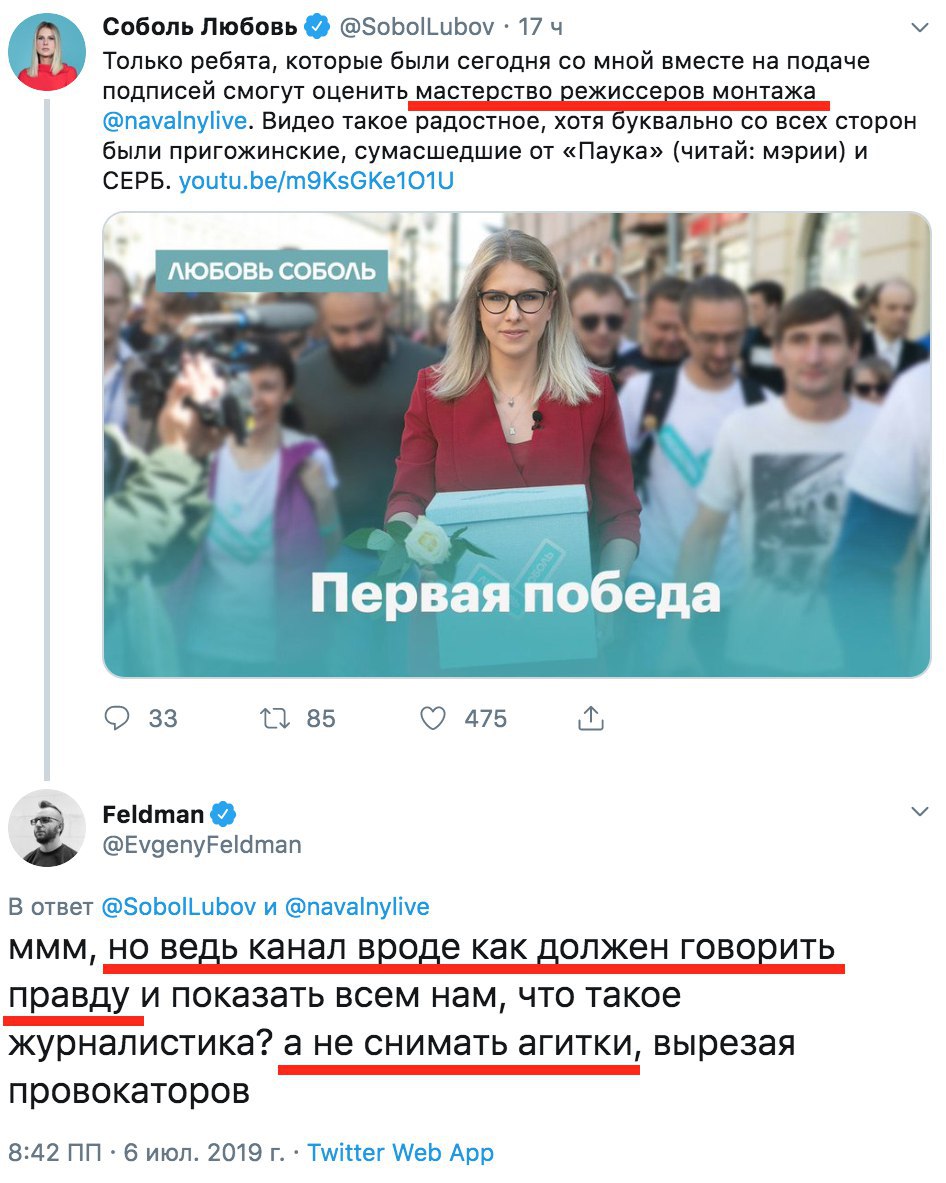Open the share icon under Sobol's tweet
The width and height of the screenshot is (946, 1183).
pyautogui.click(x=591, y=718)
